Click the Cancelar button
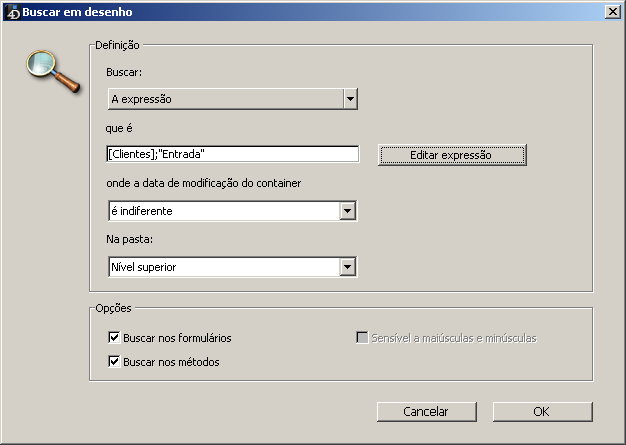 [425, 411]
